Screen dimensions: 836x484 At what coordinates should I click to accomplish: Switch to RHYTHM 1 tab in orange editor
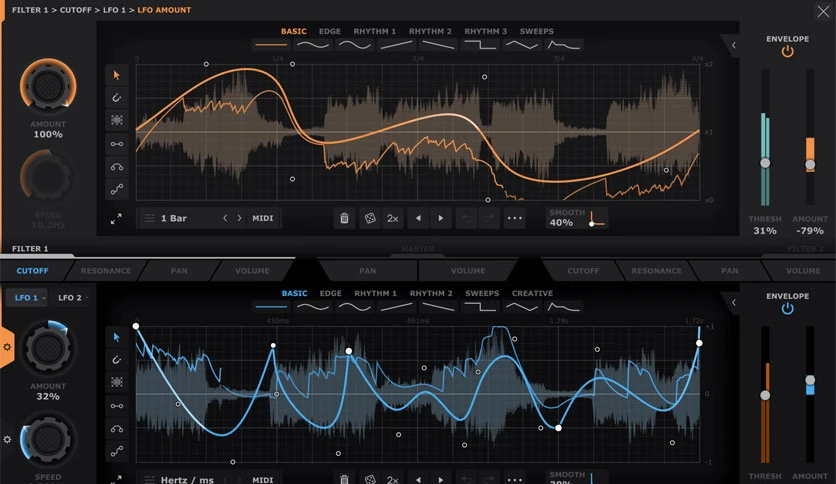374,31
